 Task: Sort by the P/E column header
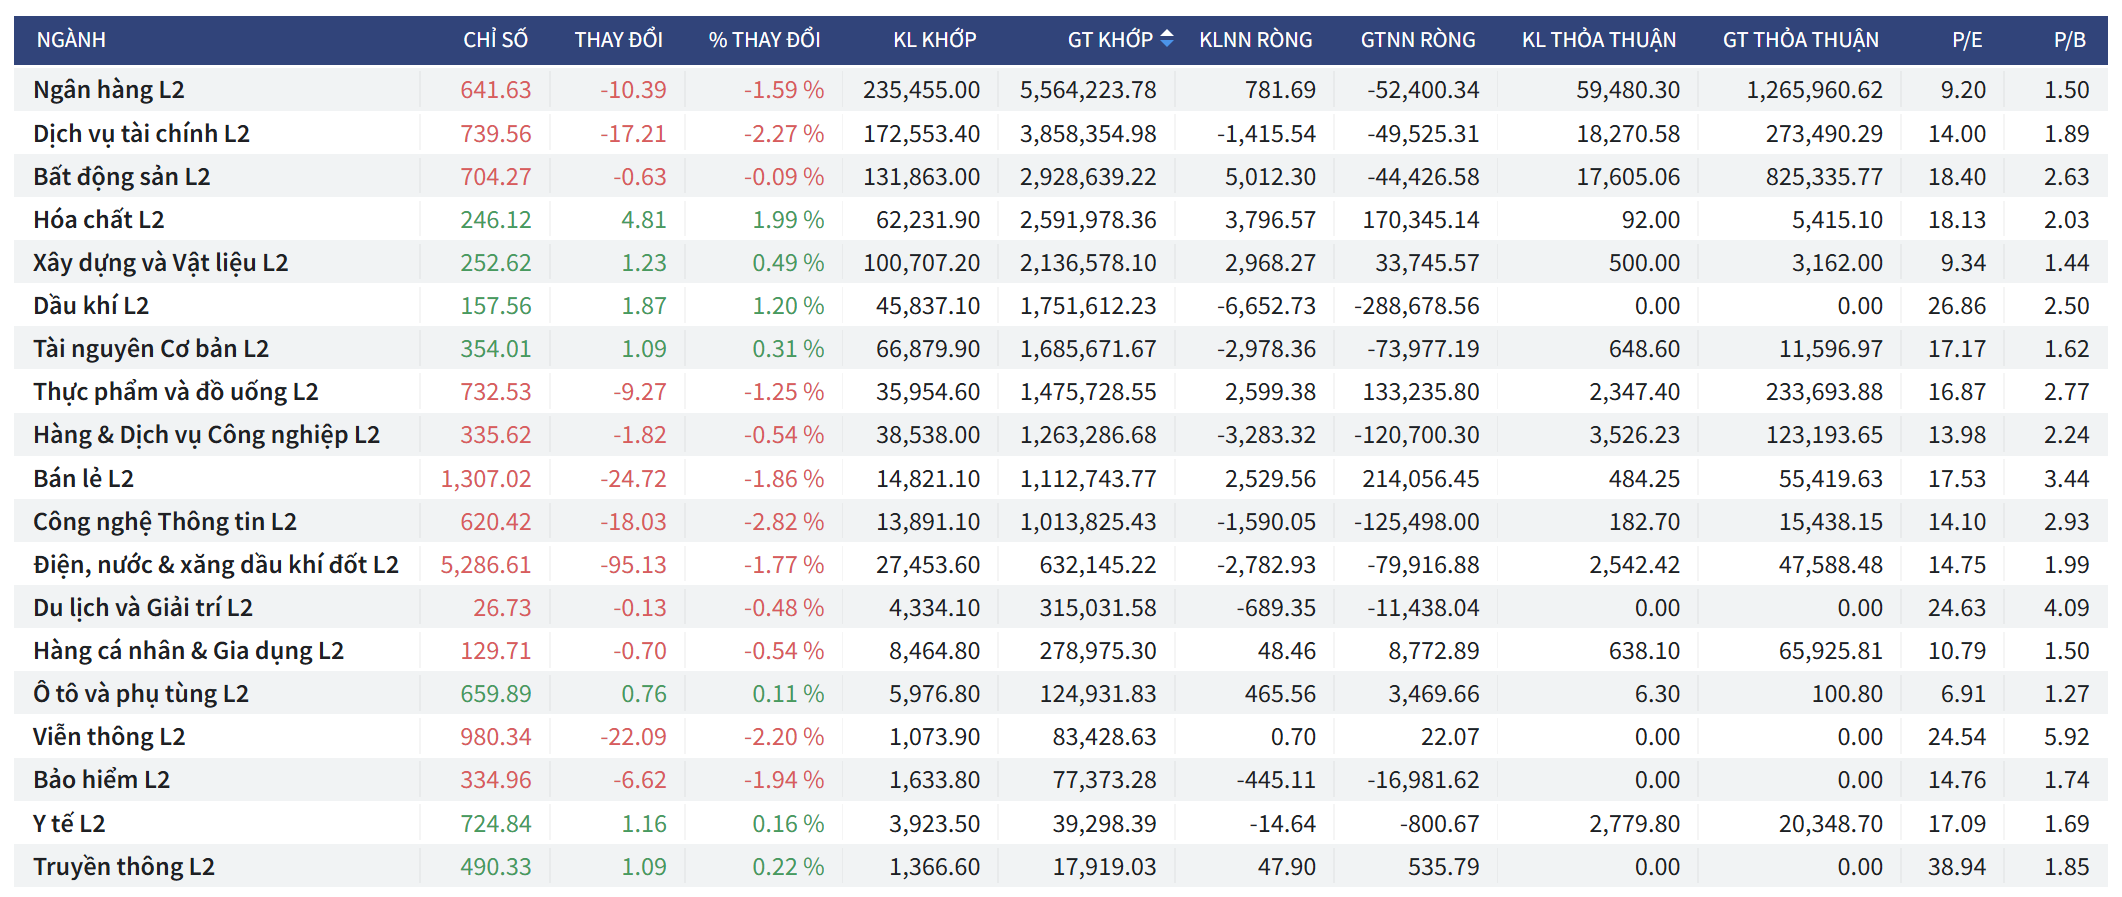pyautogui.click(x=1966, y=40)
